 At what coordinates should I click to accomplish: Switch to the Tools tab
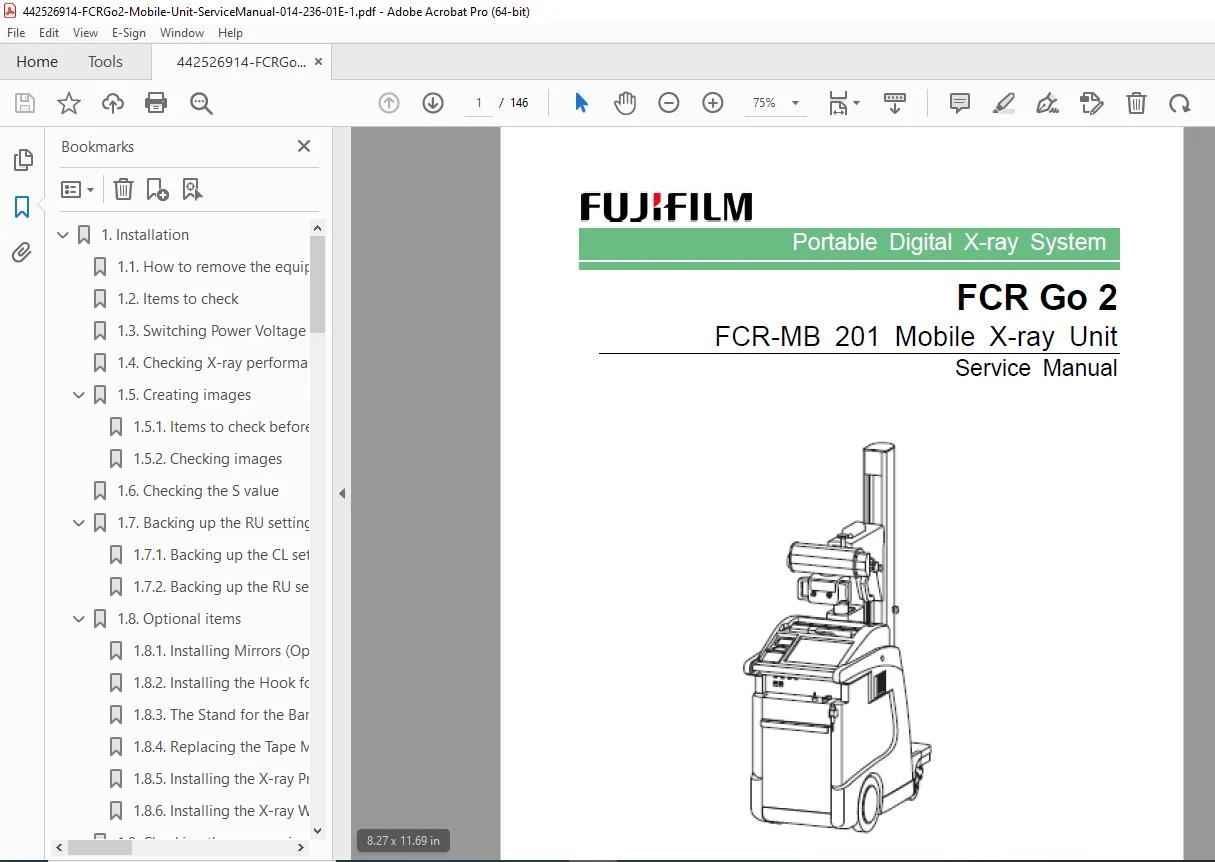[x=105, y=62]
